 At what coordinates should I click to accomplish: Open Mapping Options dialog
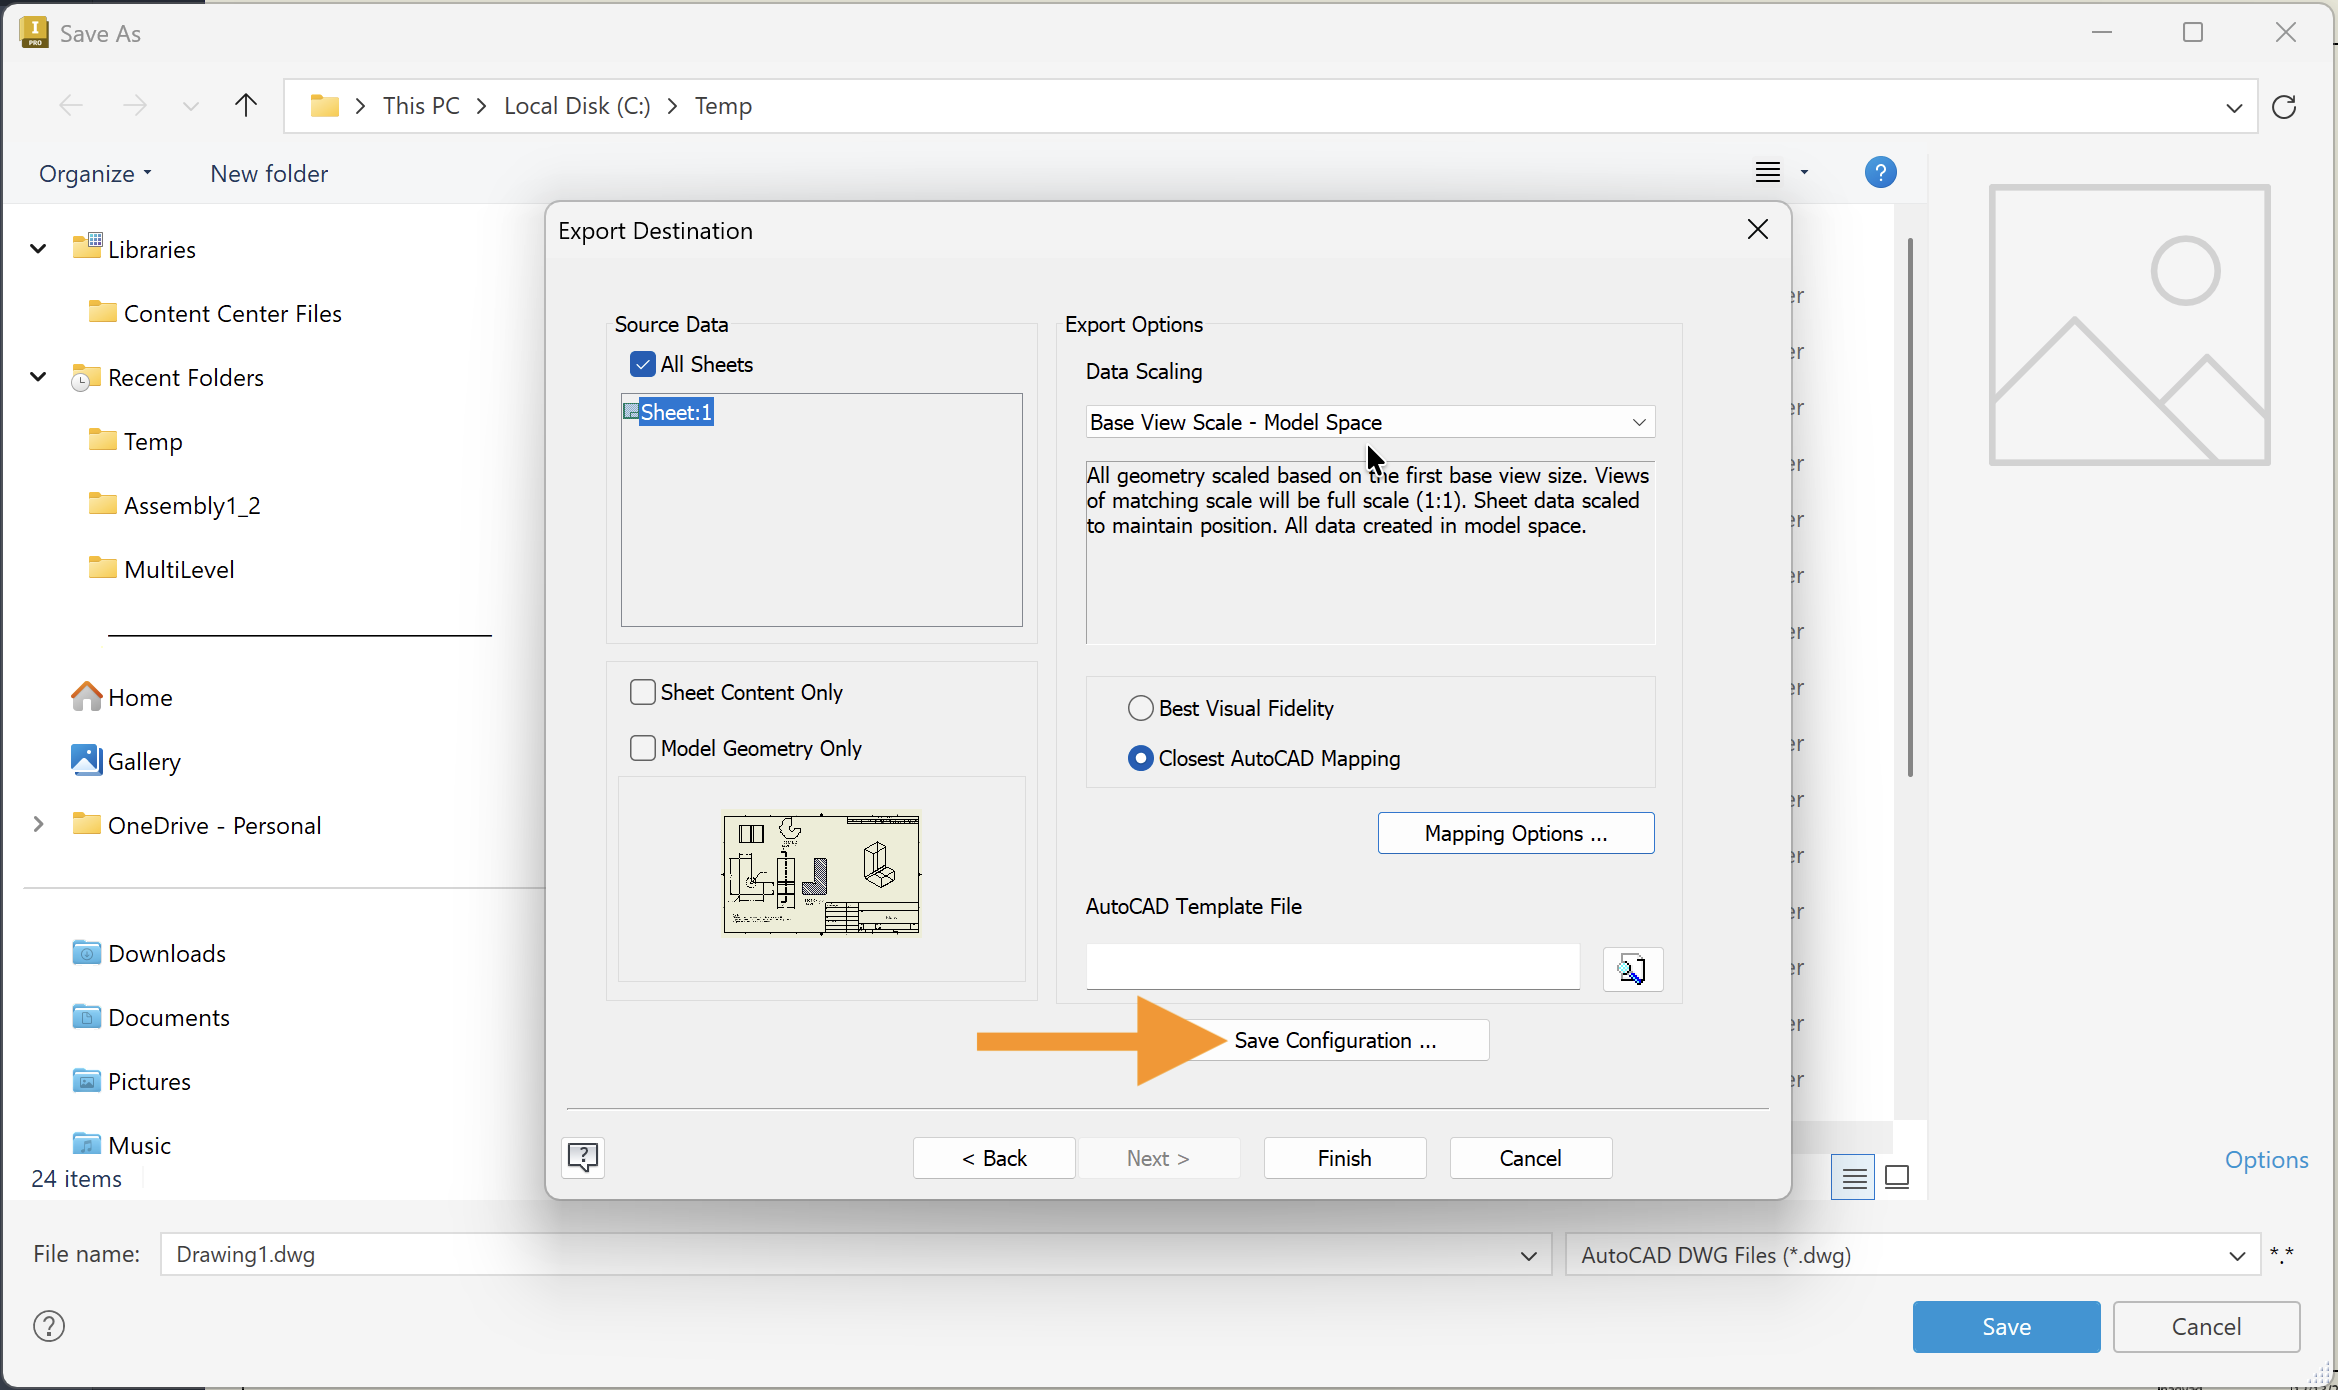point(1516,833)
